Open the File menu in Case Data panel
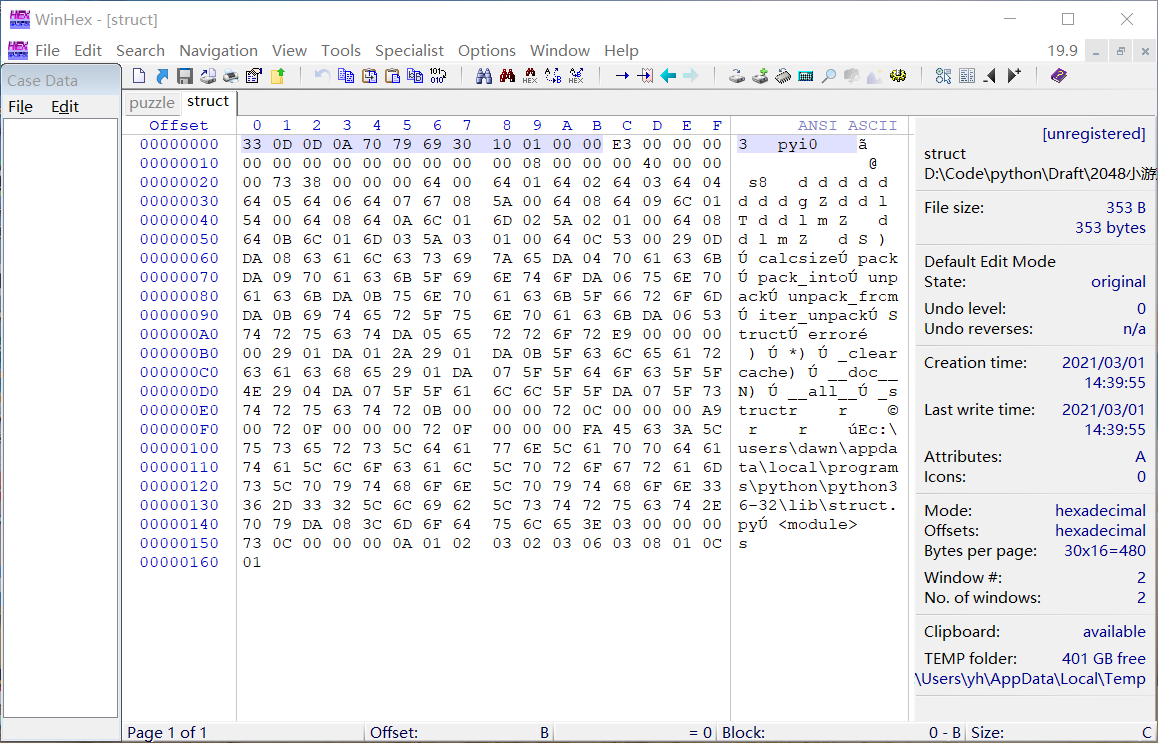 click(20, 106)
